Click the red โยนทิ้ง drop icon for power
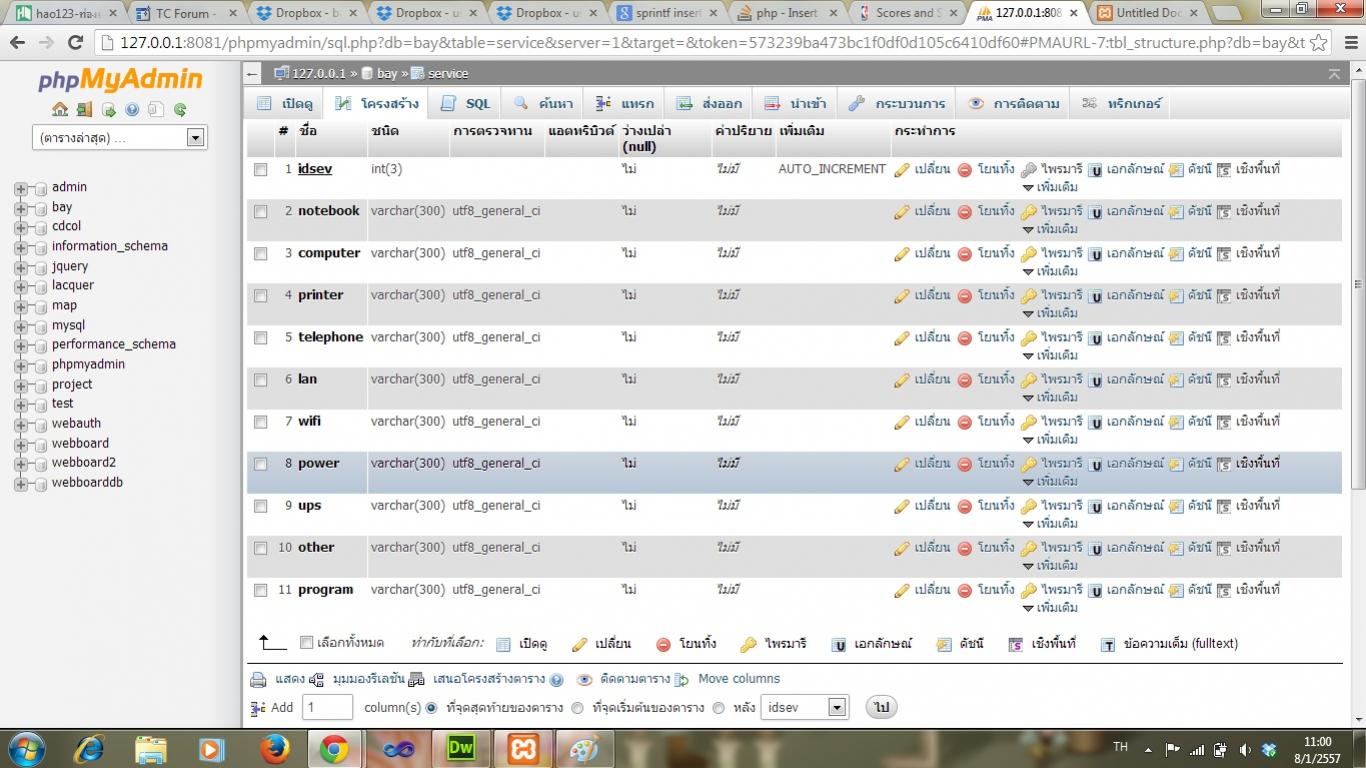The image size is (1366, 768). click(965, 464)
